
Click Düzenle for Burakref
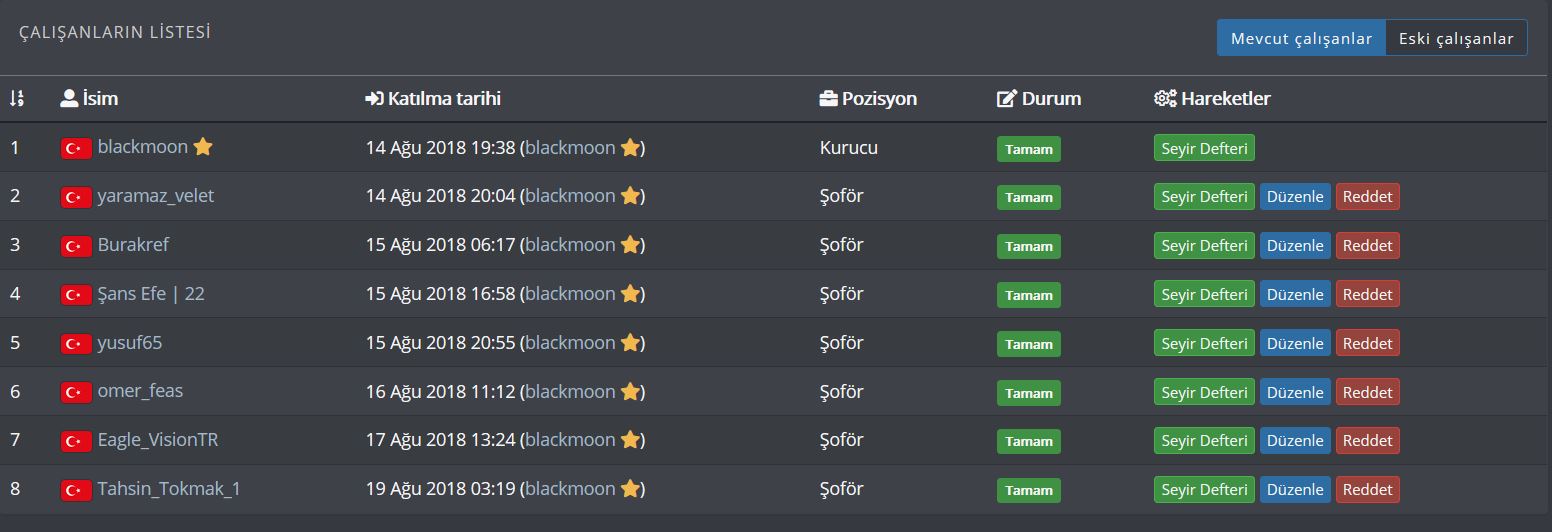coord(1295,246)
